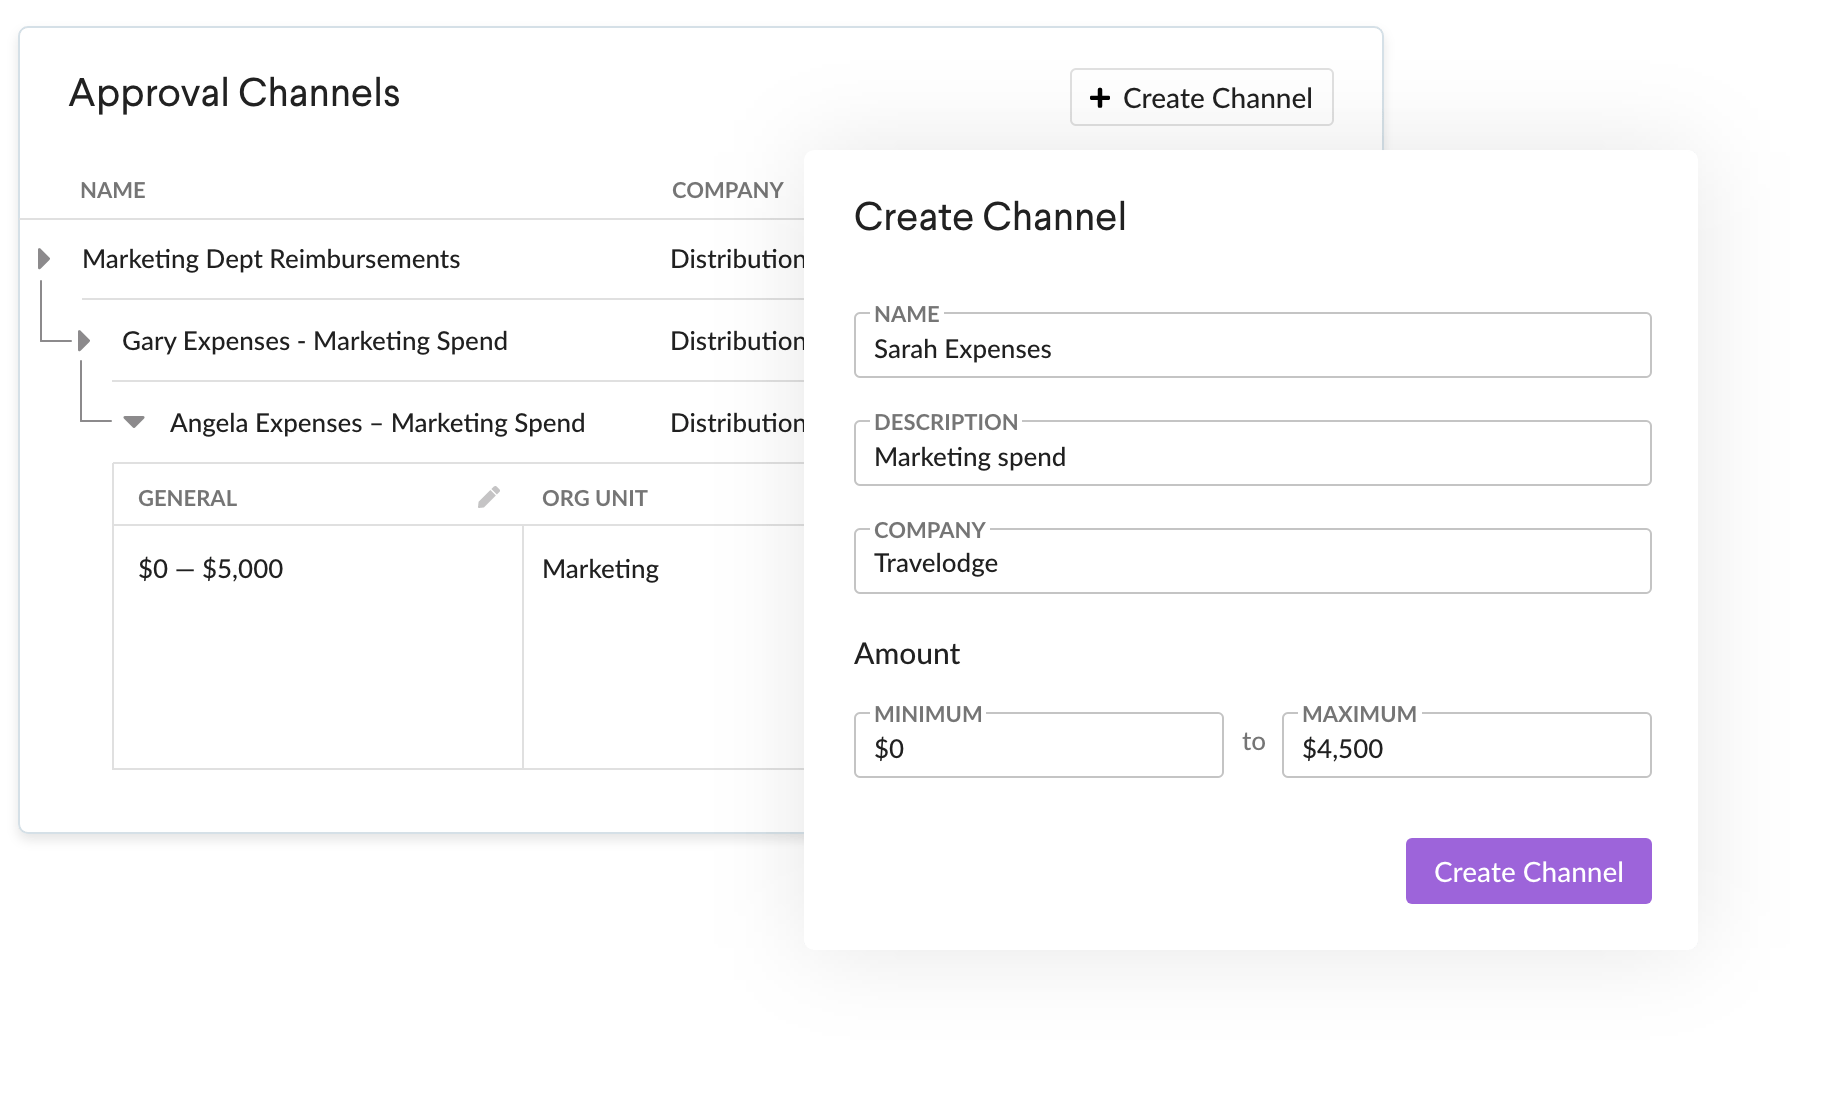
Task: Click the $0 — $5,000 general range
Action: click(x=210, y=569)
